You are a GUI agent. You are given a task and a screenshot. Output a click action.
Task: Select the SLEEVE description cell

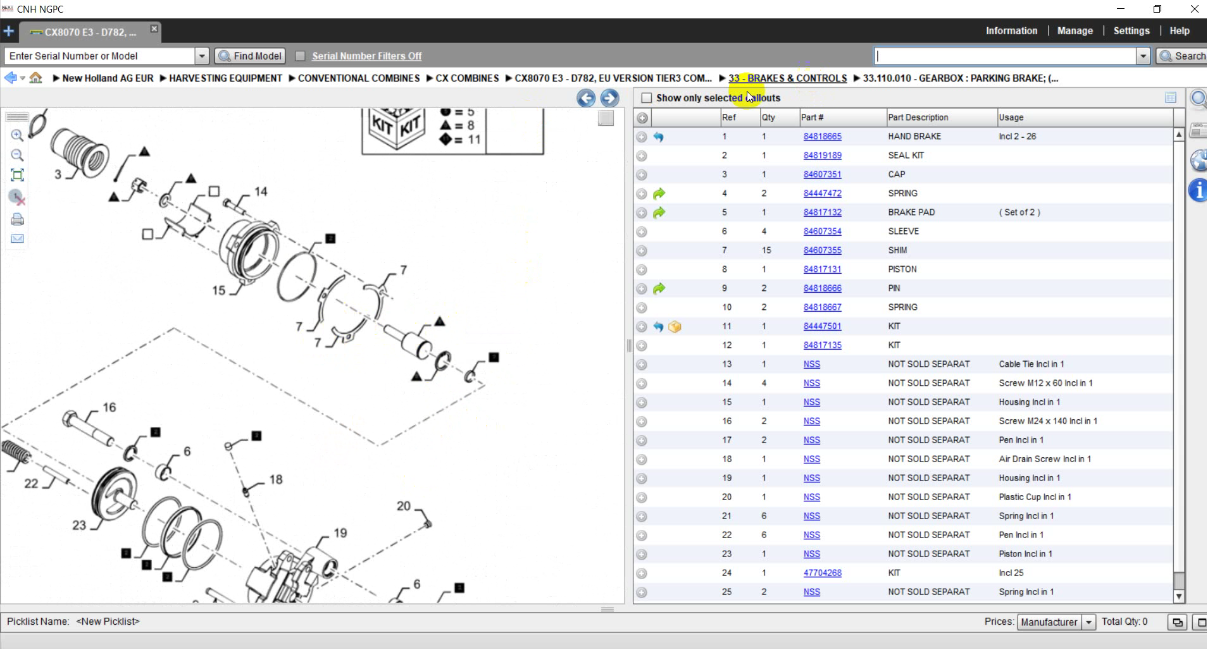click(903, 232)
